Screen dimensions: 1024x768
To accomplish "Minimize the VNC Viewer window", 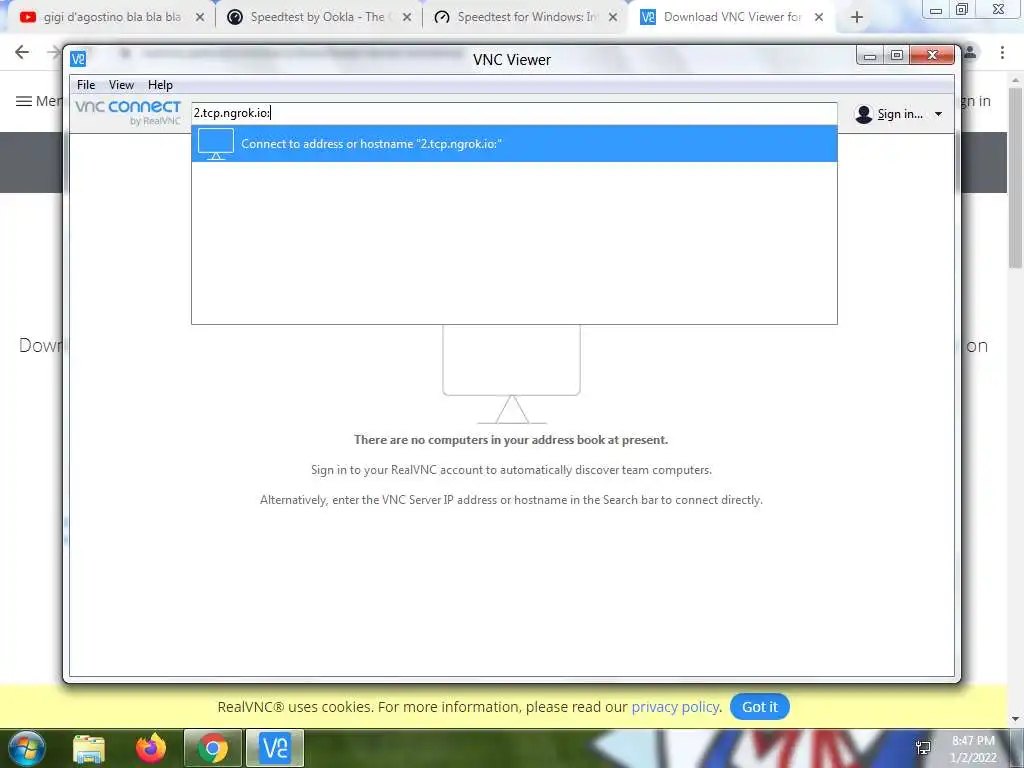I will click(870, 56).
